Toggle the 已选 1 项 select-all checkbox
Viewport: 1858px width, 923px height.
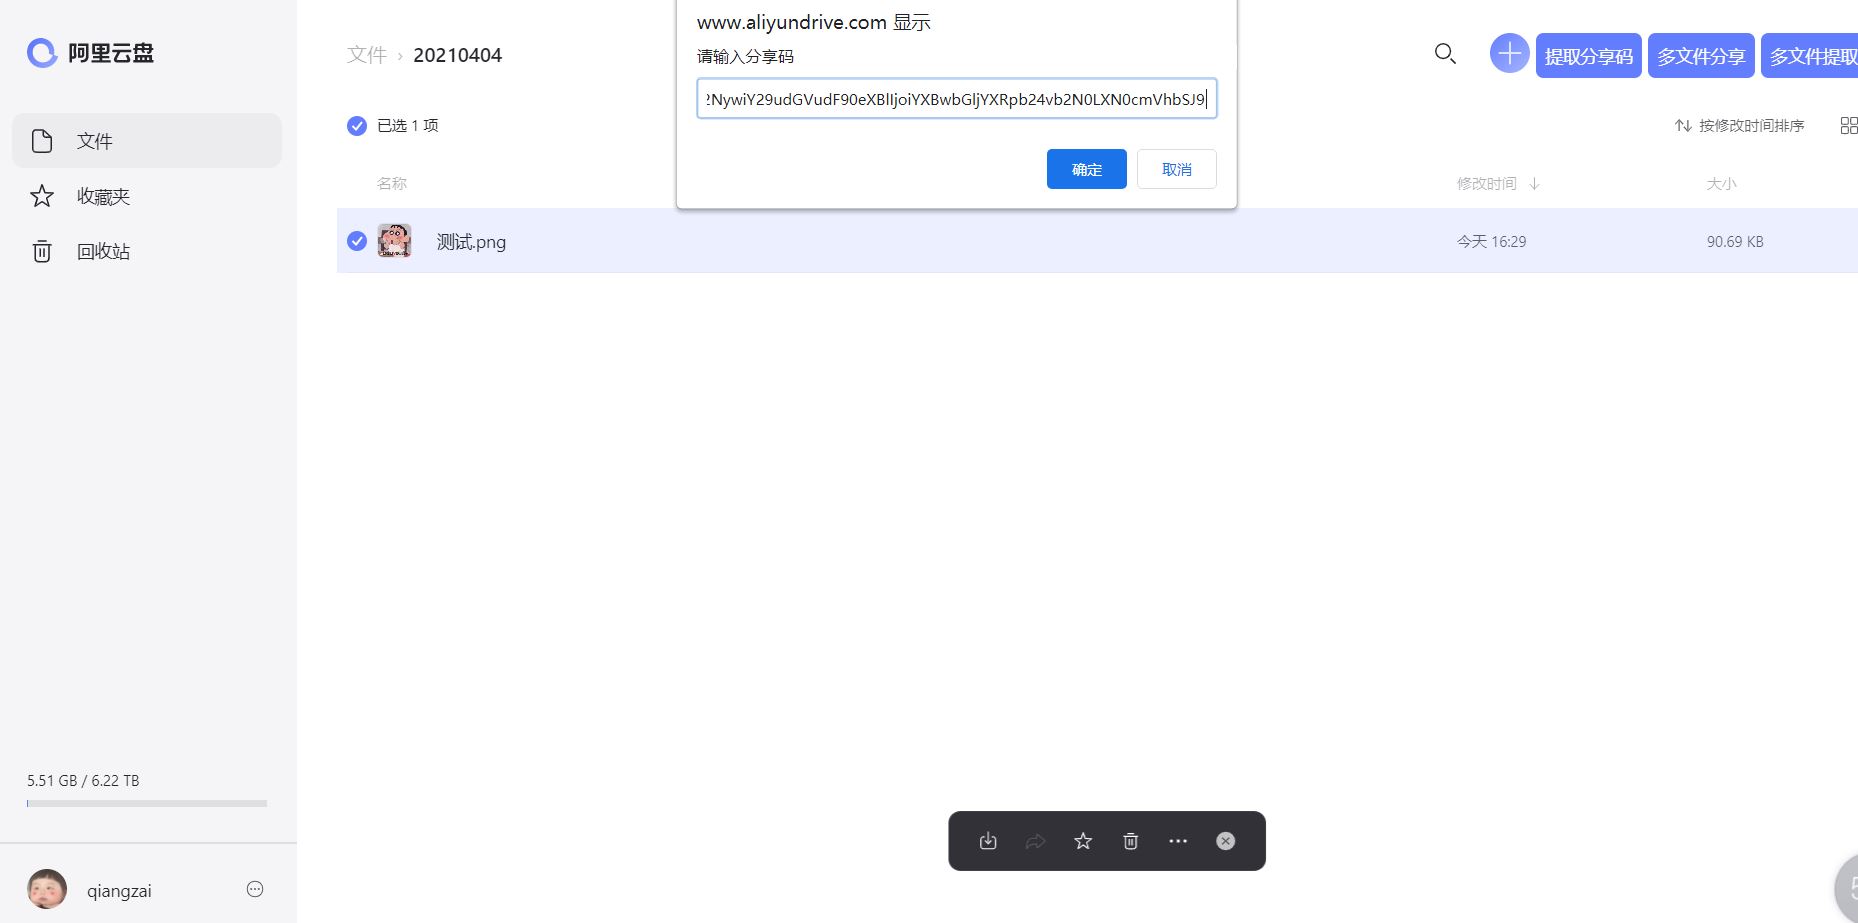click(357, 125)
